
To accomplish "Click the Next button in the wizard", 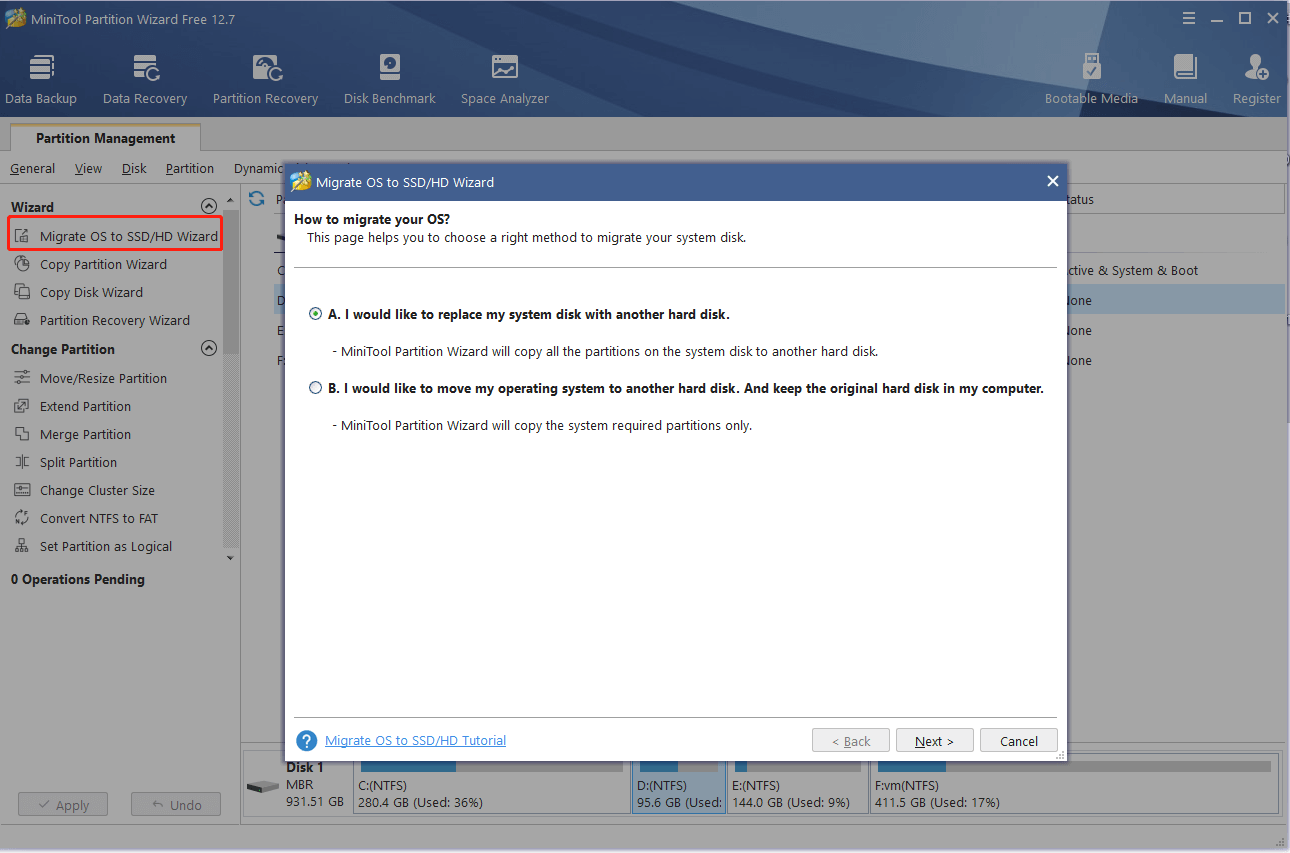I will click(934, 741).
